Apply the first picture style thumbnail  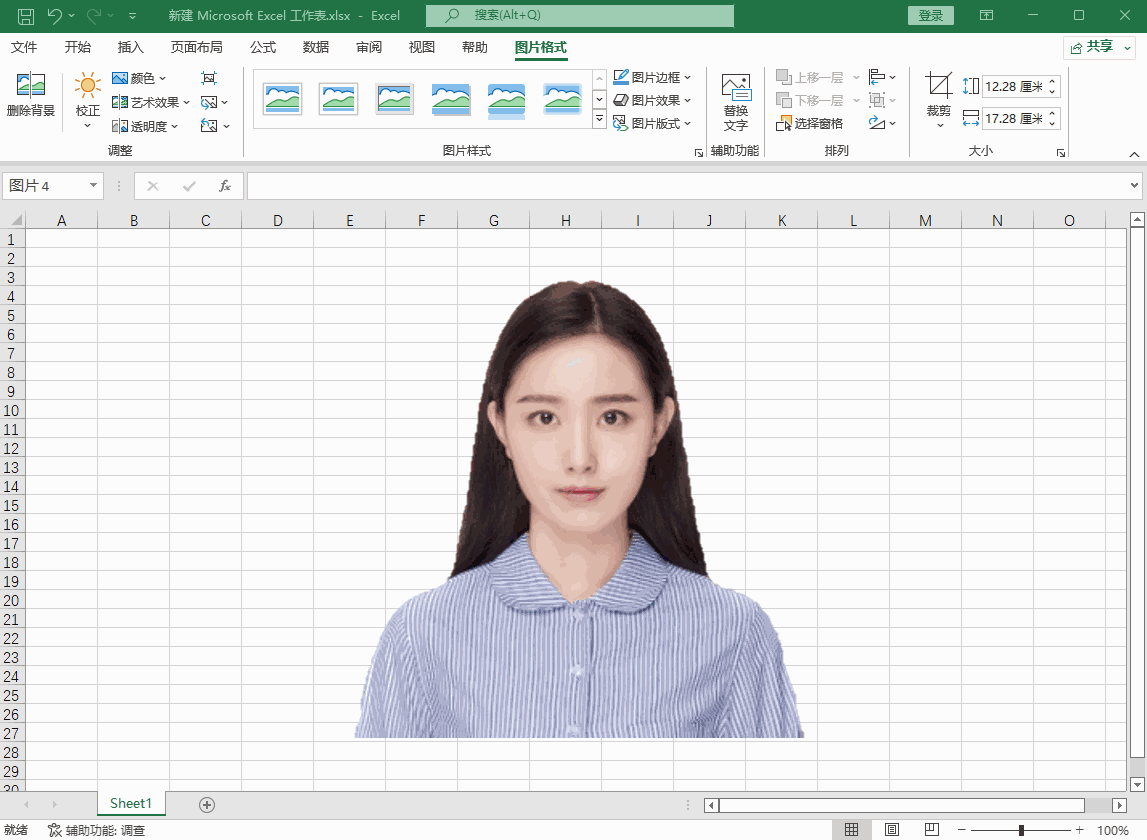[282, 99]
